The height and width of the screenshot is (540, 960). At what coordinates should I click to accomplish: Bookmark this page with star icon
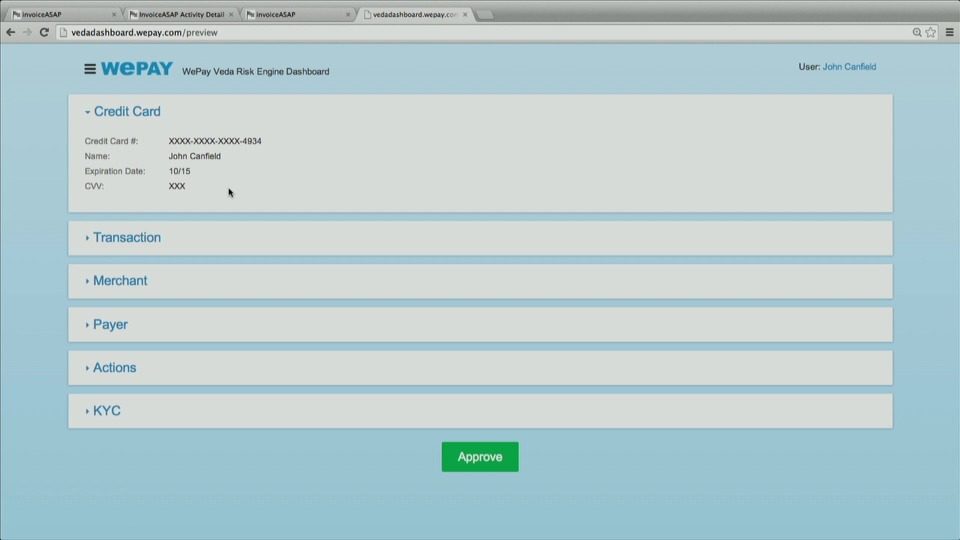[931, 32]
